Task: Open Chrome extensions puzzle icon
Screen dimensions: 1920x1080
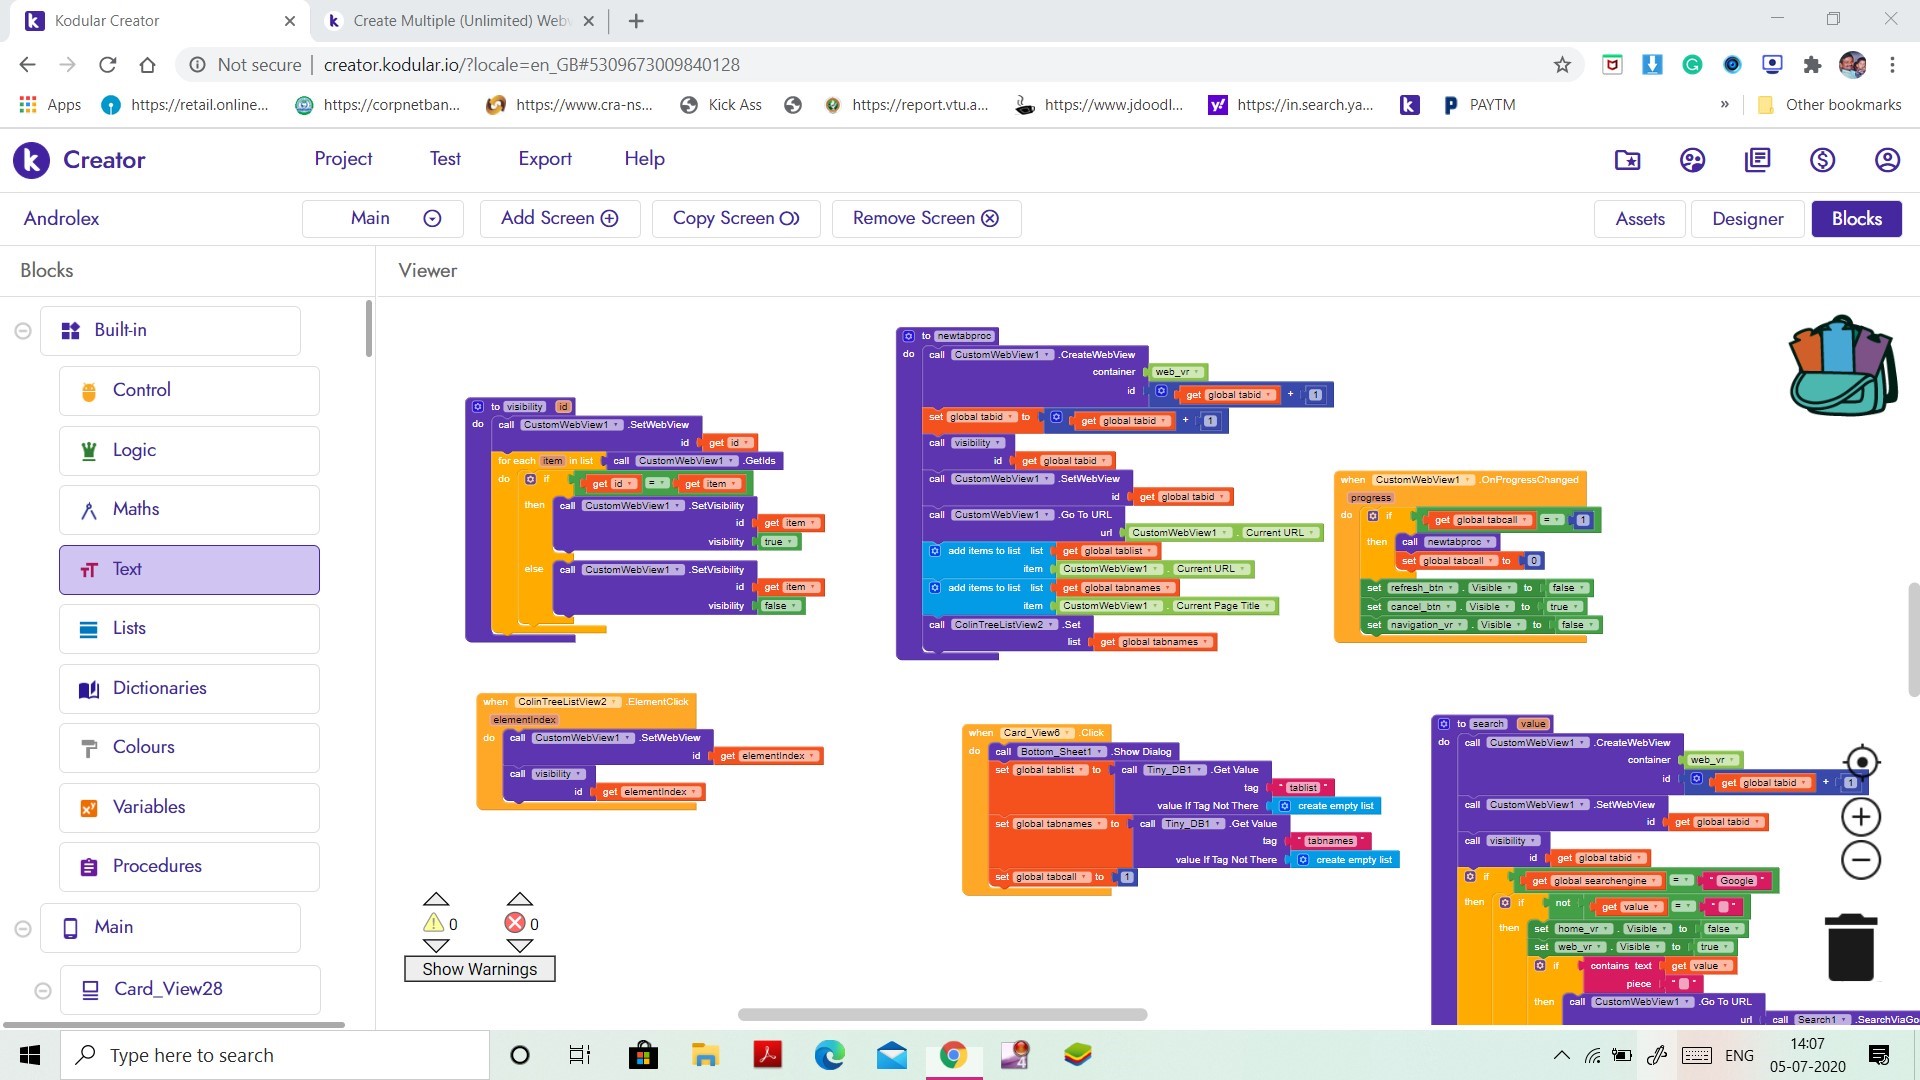Action: pos(1812,65)
